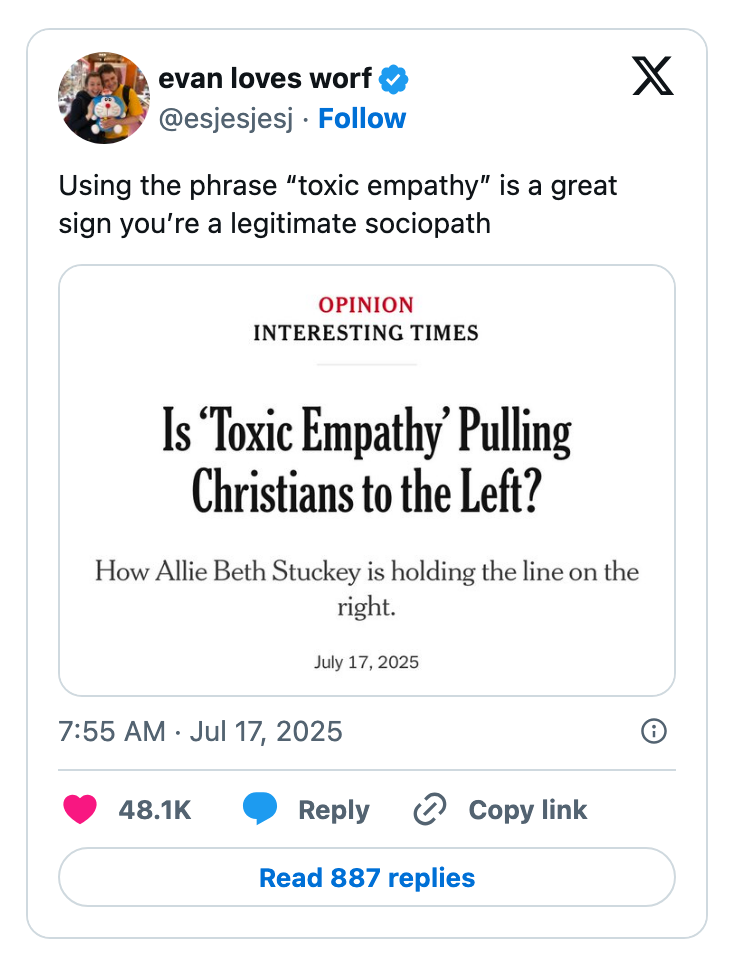Follow the @esjesjesj account
The height and width of the screenshot is (958, 730).
[361, 119]
